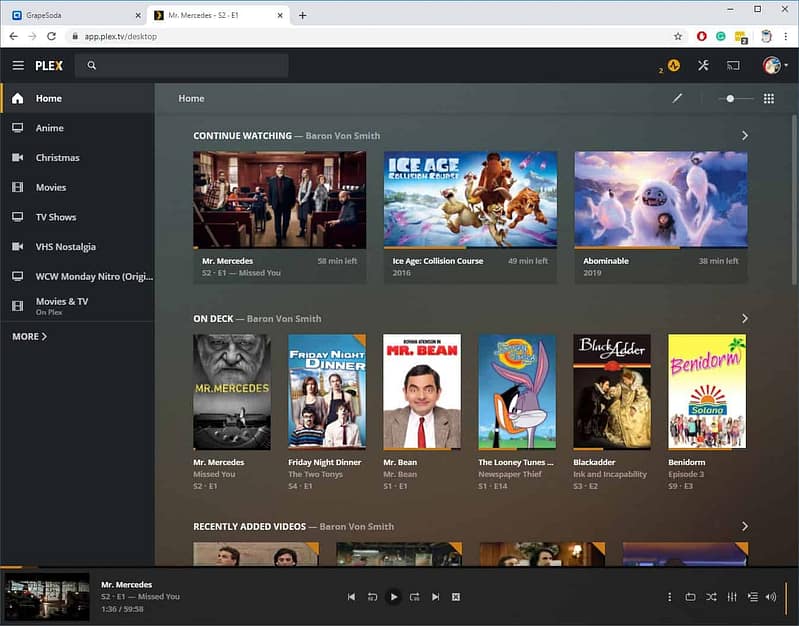Open the Movies library

pos(77,187)
